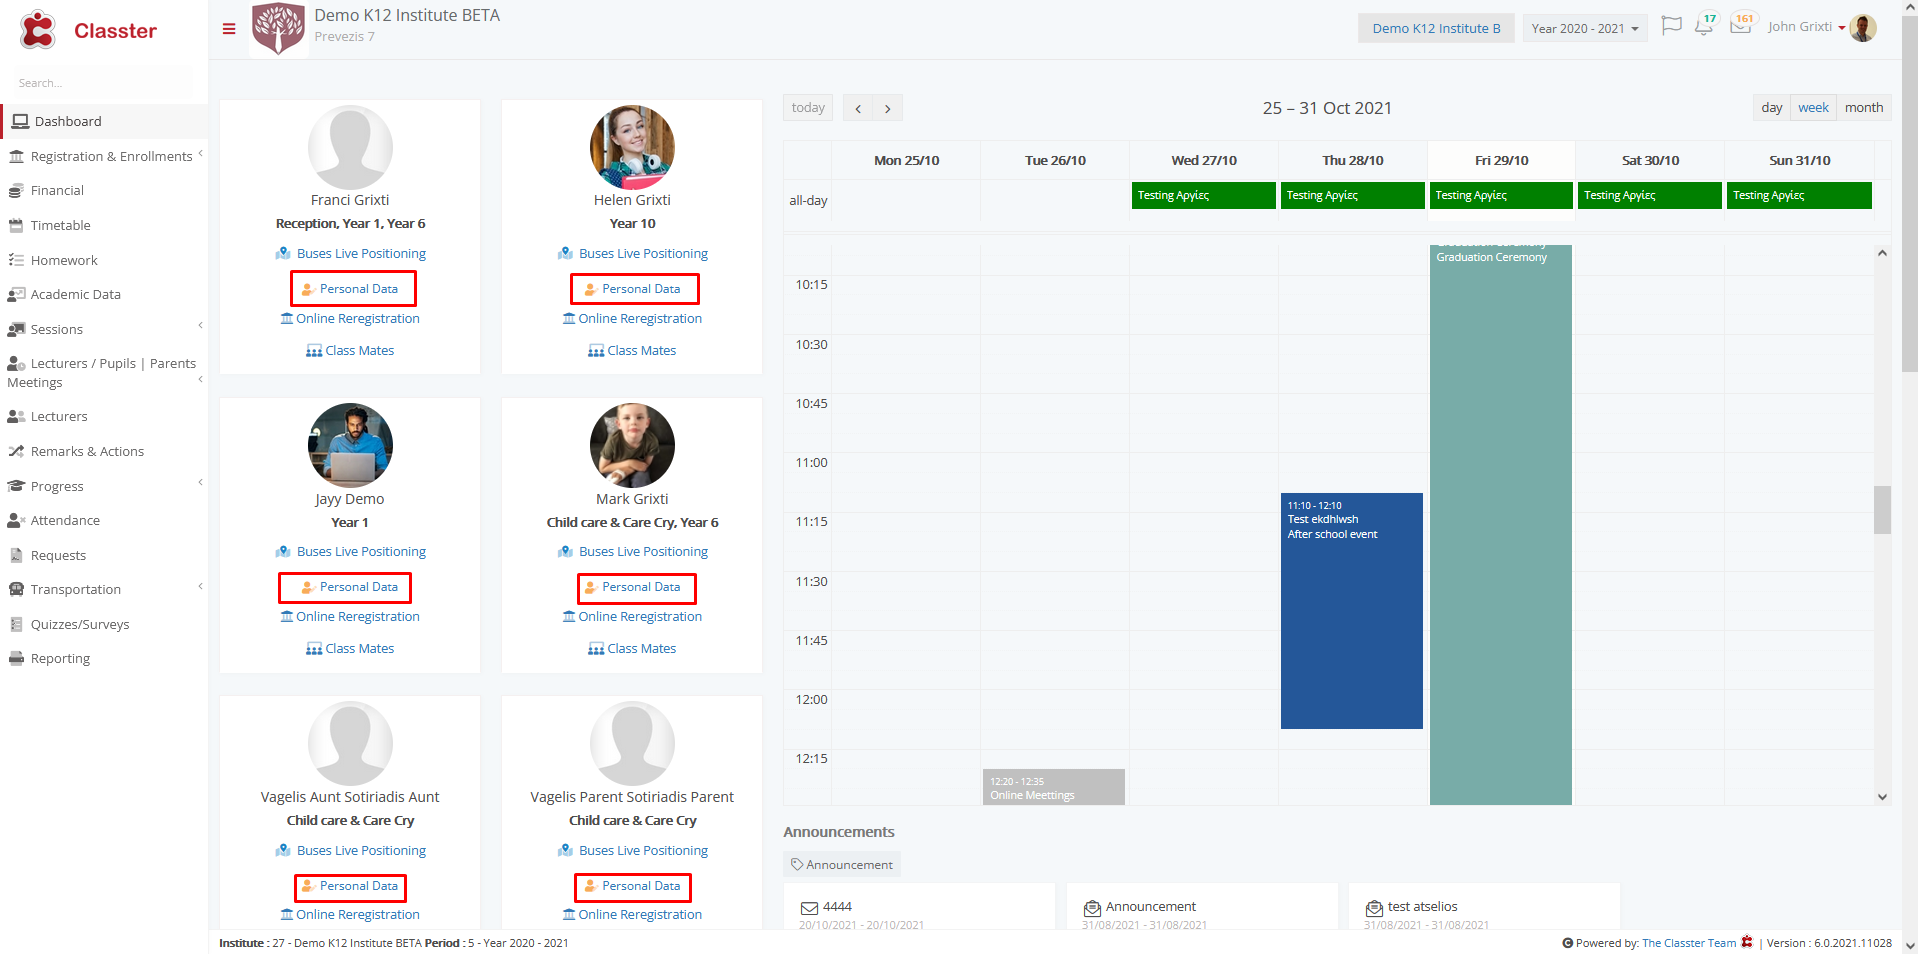Screen dimensions: 1918x954
Task: Expand Lecturers / Pupils | Parents Meetings menu
Action: click(104, 372)
